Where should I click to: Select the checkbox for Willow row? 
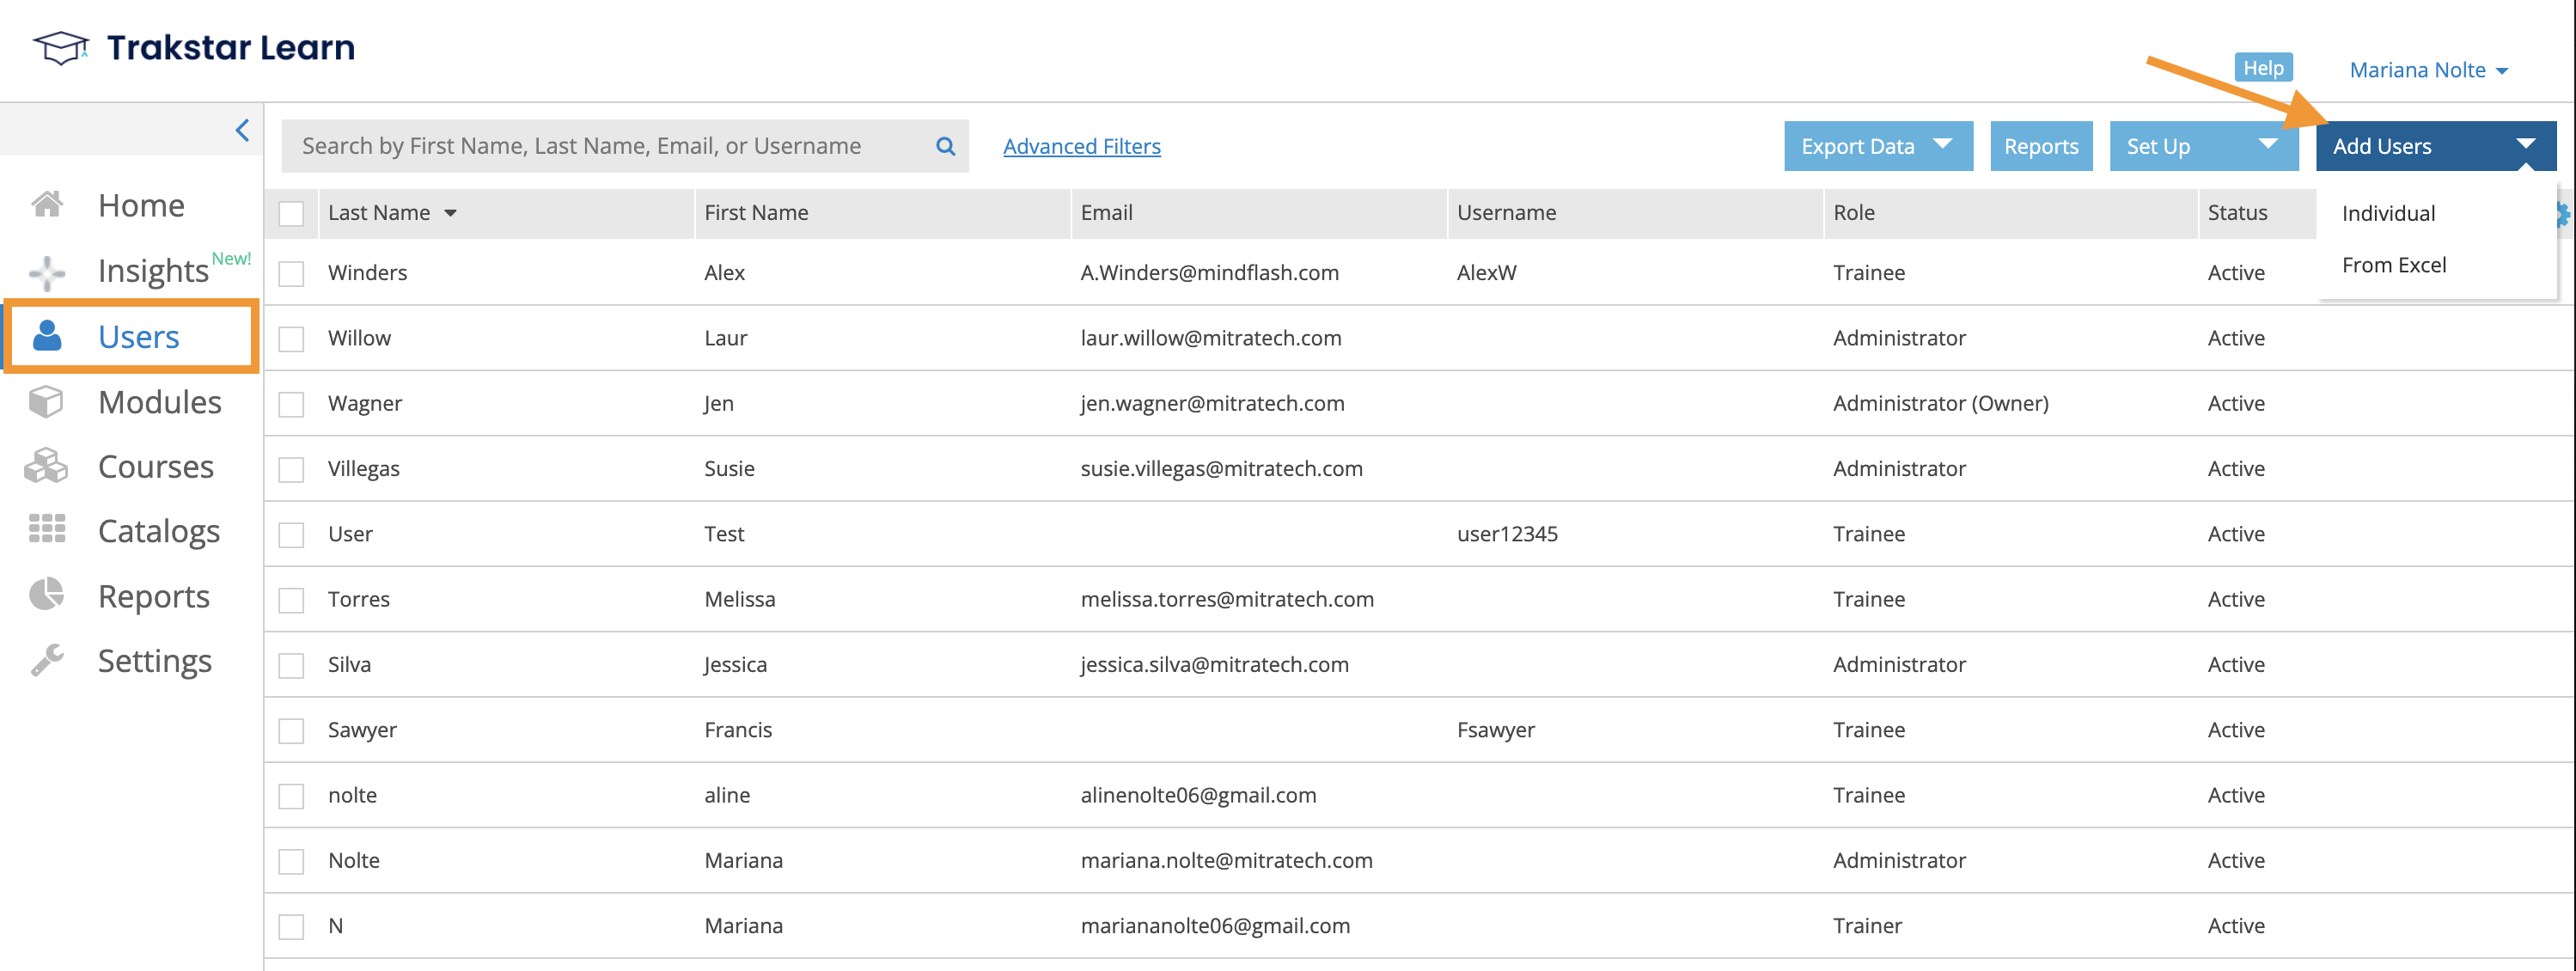coord(291,339)
